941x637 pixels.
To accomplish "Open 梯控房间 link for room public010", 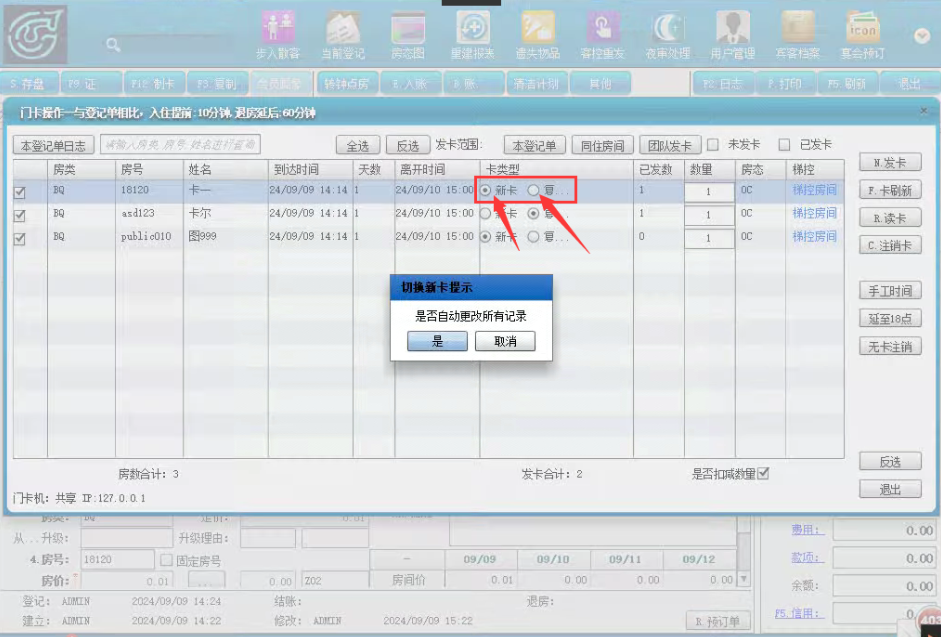I will point(814,237).
